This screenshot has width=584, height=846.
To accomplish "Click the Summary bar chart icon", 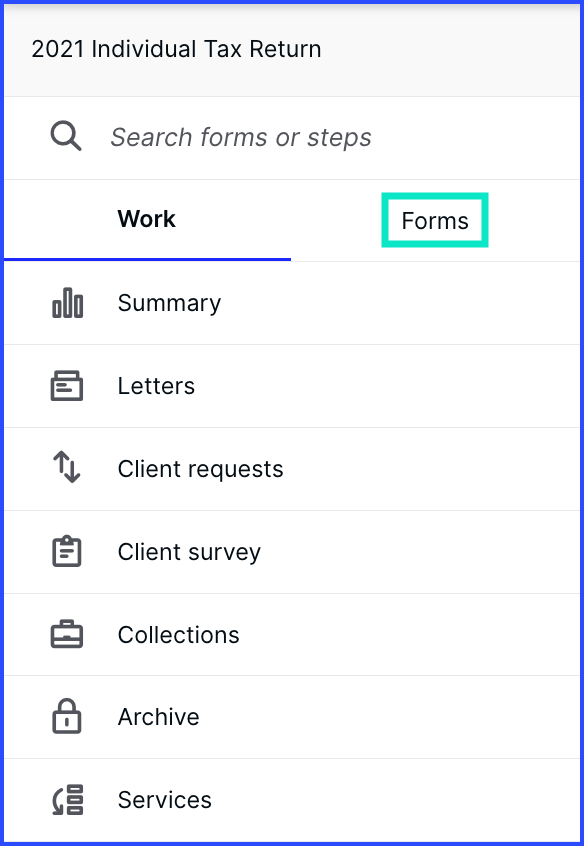I will pos(67,303).
